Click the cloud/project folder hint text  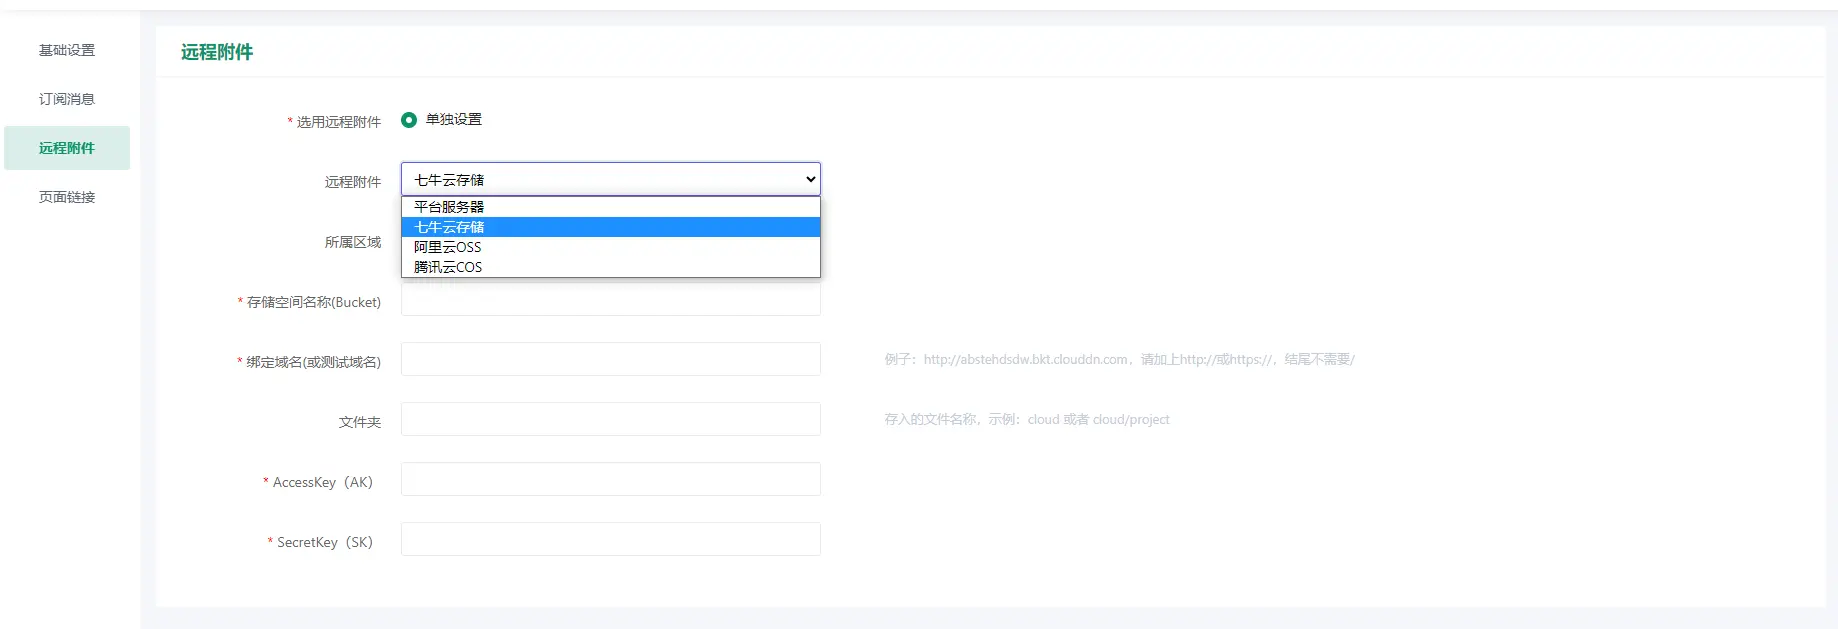tap(1026, 419)
